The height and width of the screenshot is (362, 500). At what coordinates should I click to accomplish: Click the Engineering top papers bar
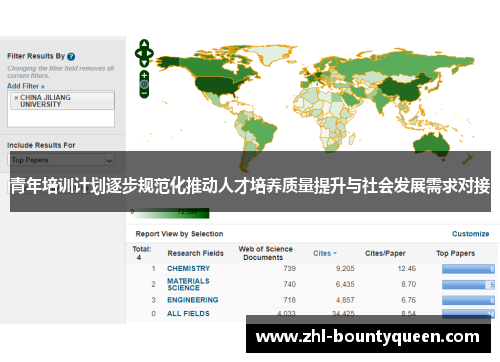click(x=468, y=300)
